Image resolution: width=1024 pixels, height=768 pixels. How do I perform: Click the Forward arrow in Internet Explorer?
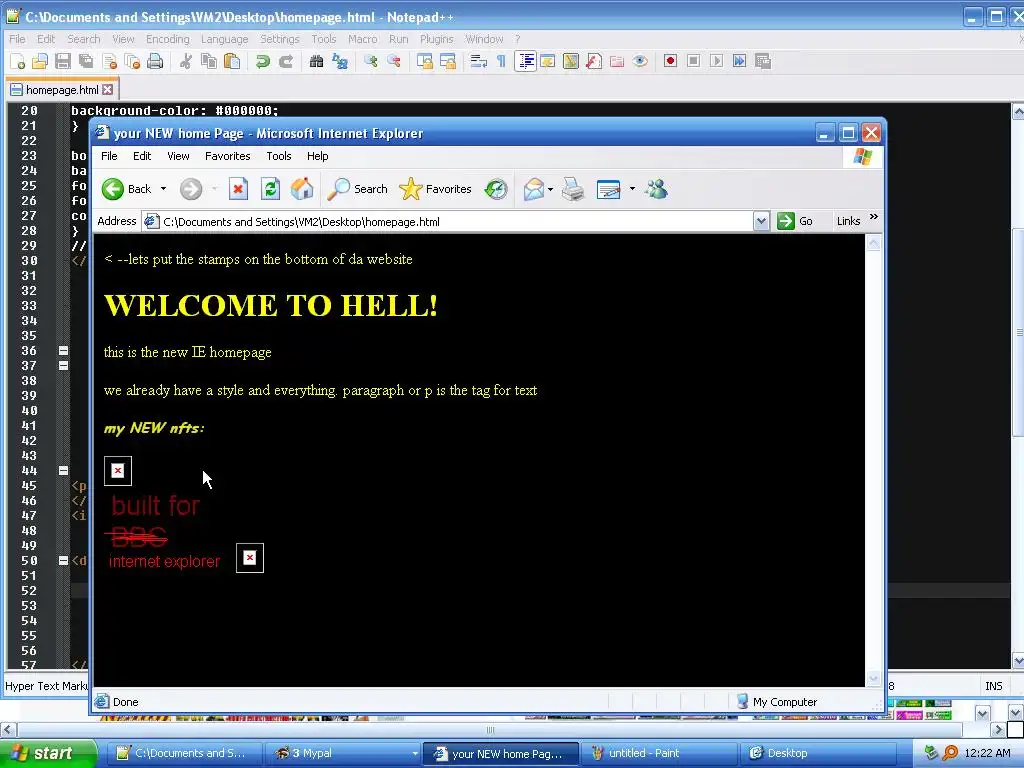coord(191,189)
